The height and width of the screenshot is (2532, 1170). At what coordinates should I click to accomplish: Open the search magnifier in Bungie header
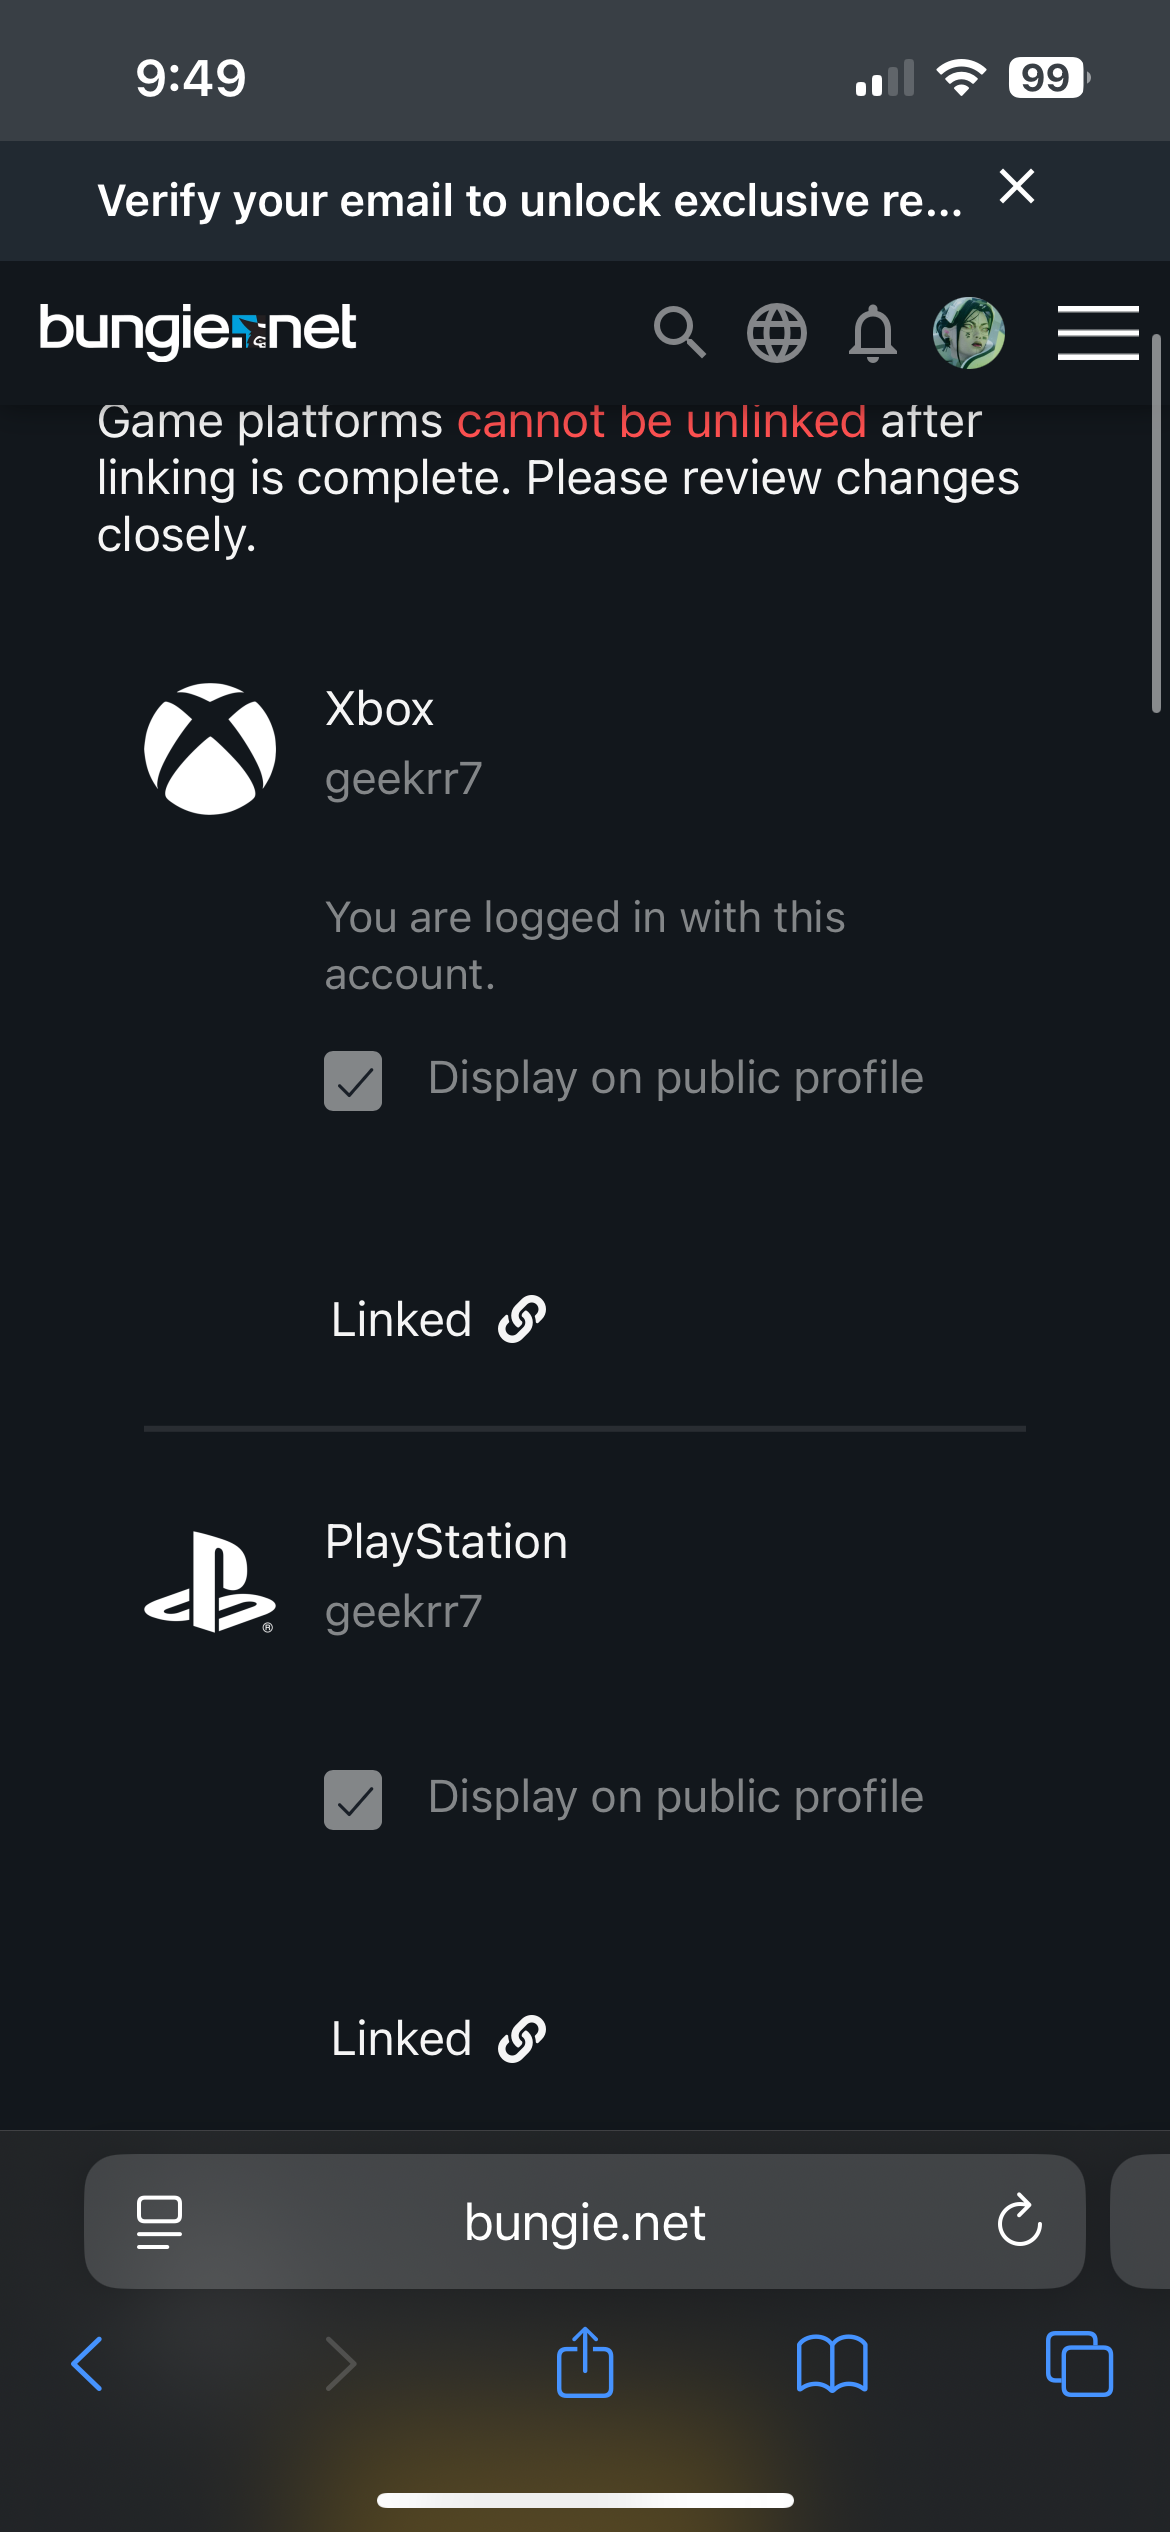(x=680, y=332)
